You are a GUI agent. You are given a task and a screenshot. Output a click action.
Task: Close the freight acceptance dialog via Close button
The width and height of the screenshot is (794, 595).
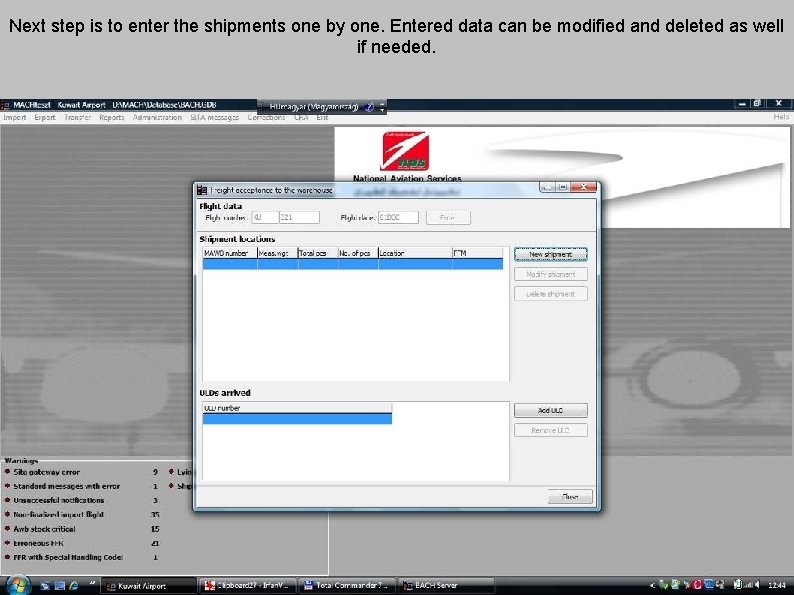click(x=570, y=497)
